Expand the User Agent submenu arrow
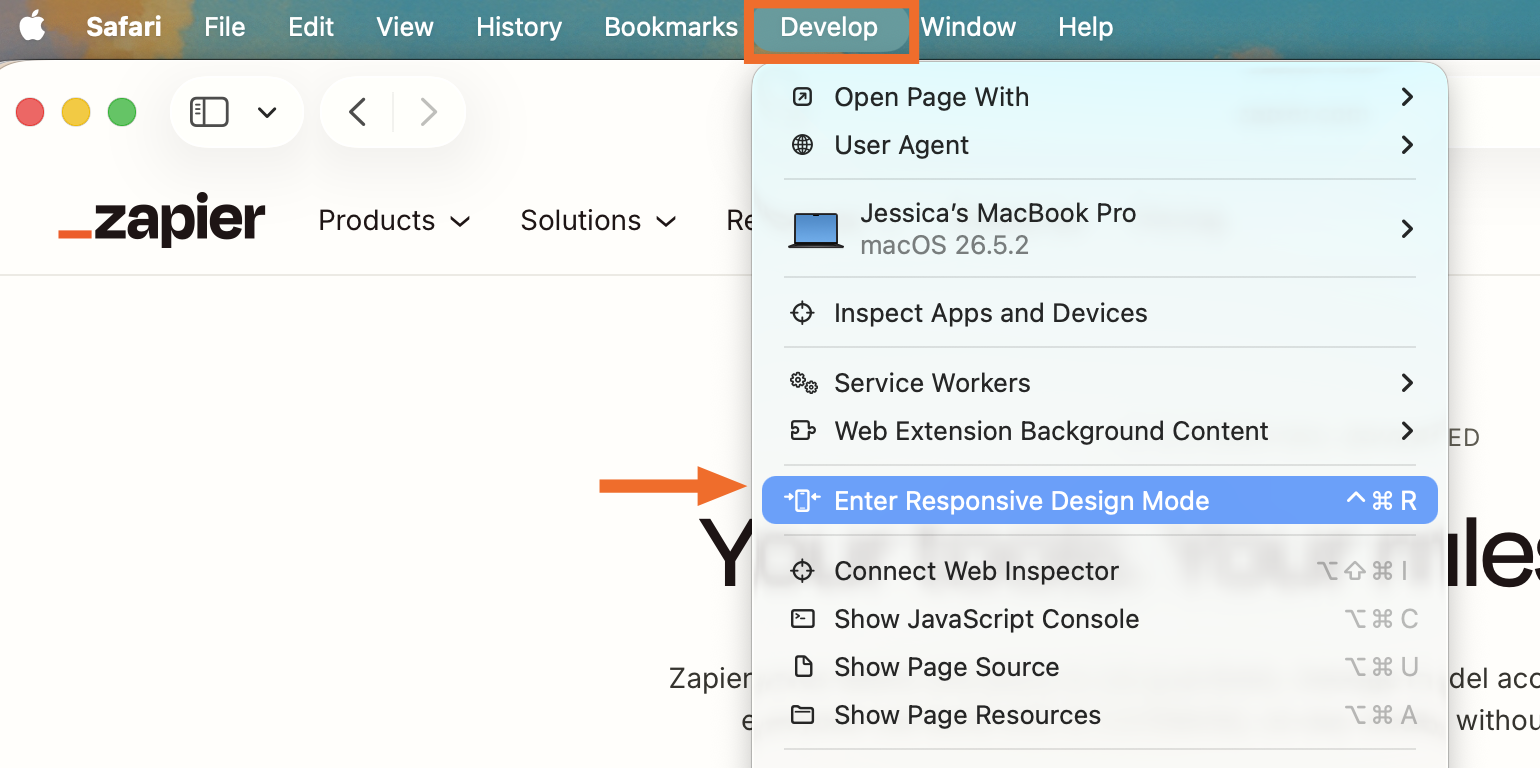 (x=1407, y=145)
